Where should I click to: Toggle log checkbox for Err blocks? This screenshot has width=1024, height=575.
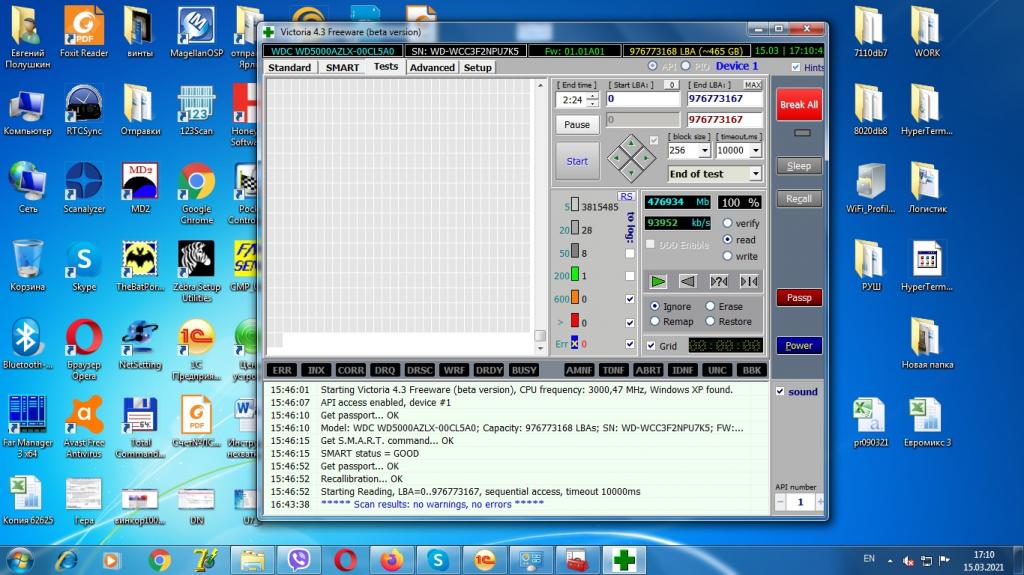pyautogui.click(x=630, y=344)
